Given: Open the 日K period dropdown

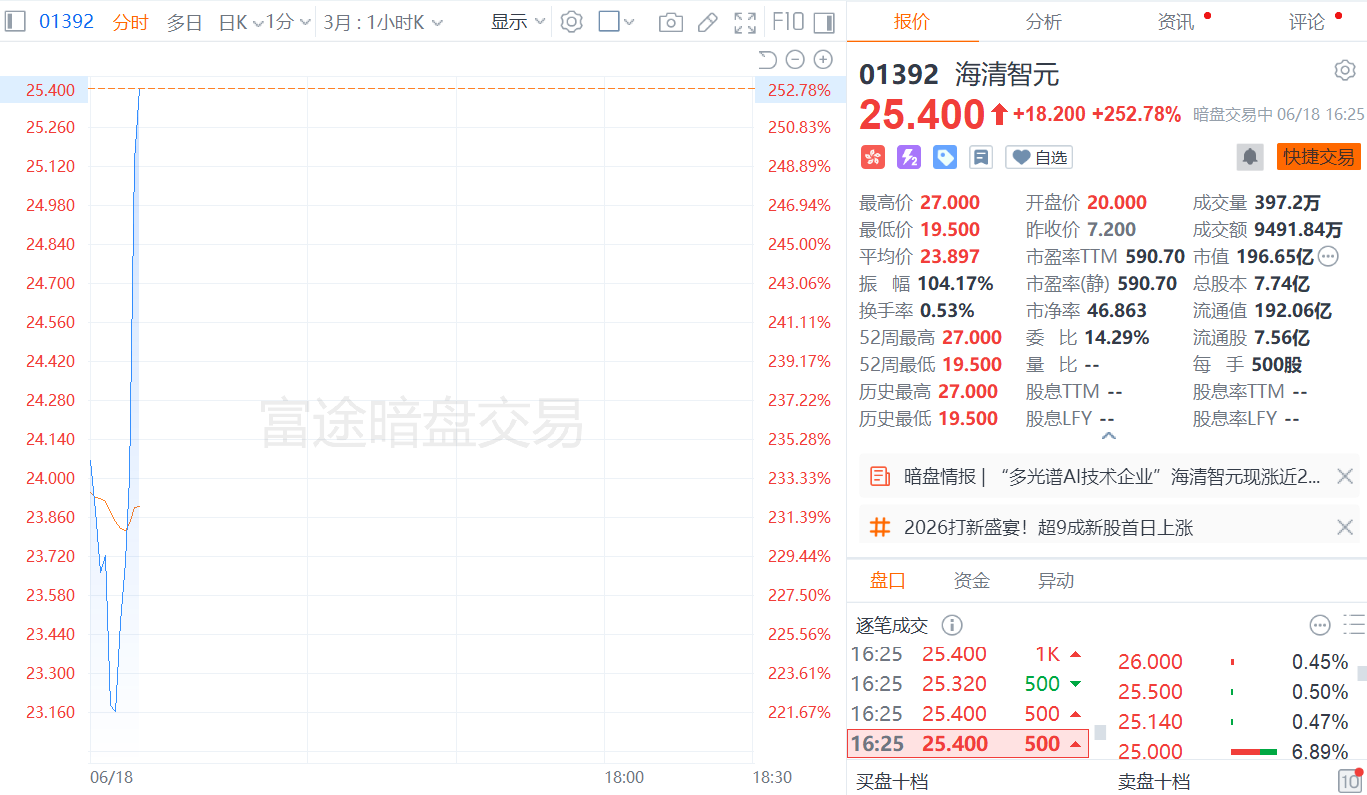Looking at the screenshot, I should pos(241,22).
